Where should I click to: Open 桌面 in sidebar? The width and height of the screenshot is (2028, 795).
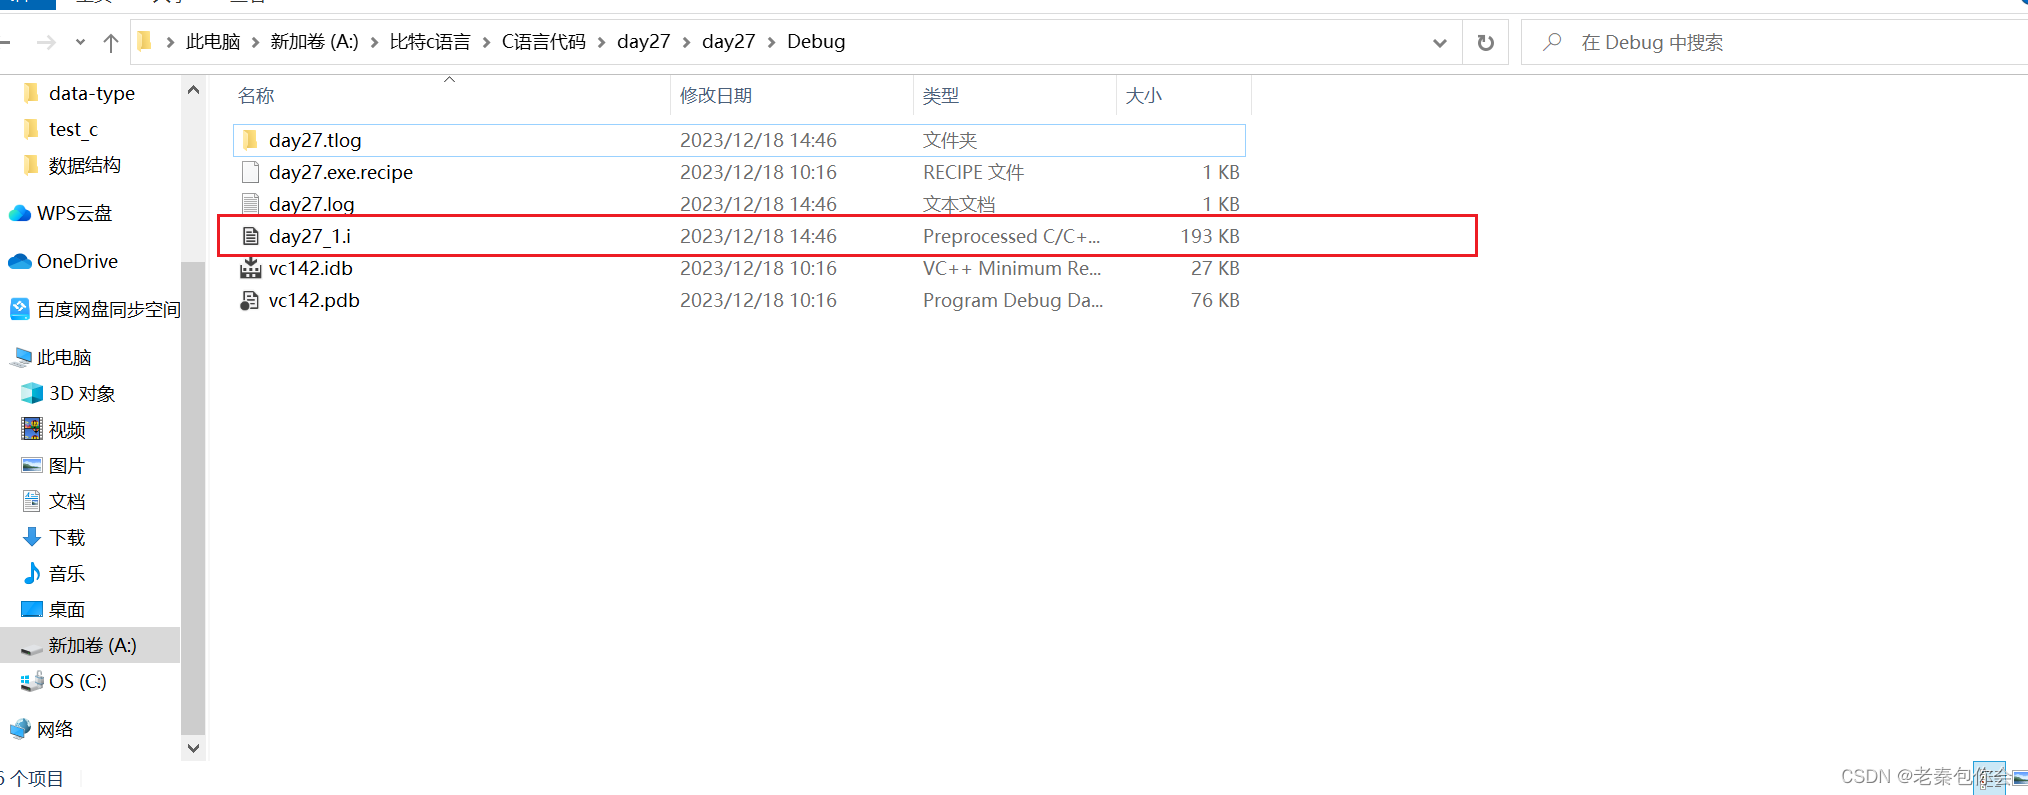coord(67,609)
